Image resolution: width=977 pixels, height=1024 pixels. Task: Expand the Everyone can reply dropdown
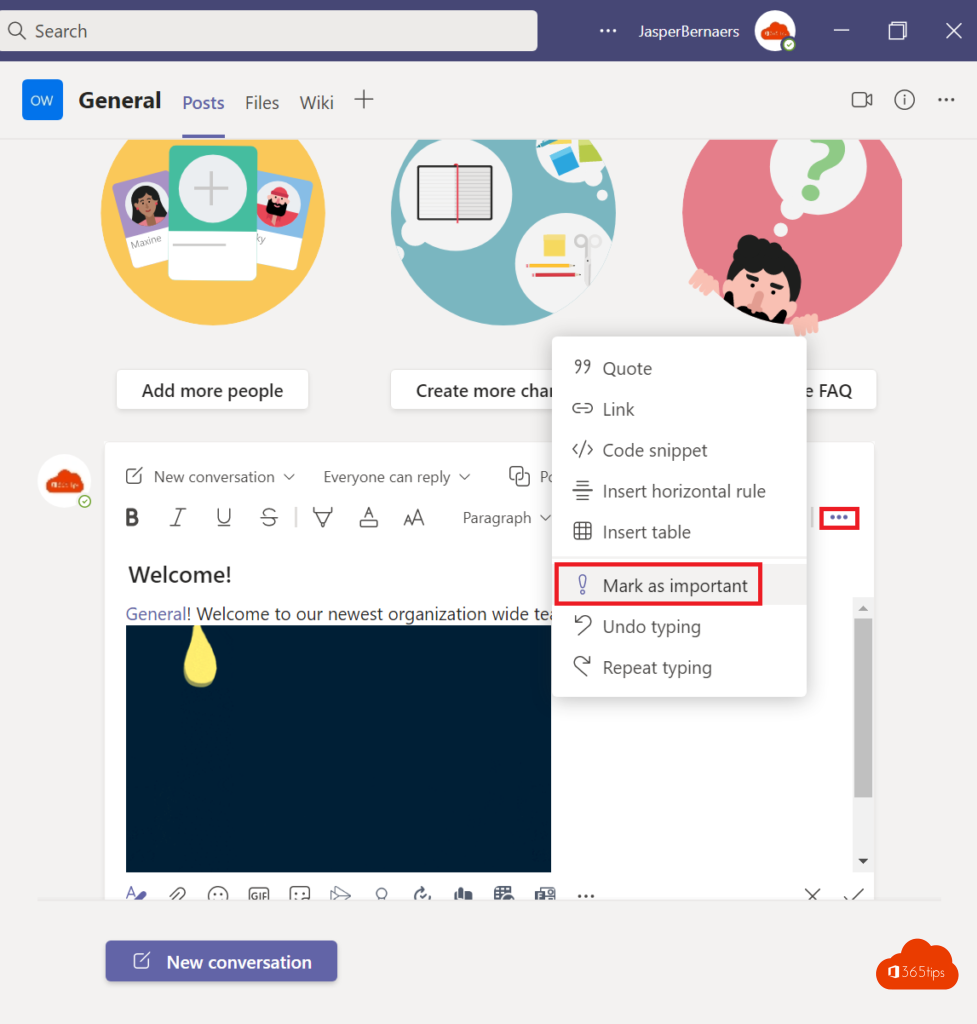tap(396, 477)
